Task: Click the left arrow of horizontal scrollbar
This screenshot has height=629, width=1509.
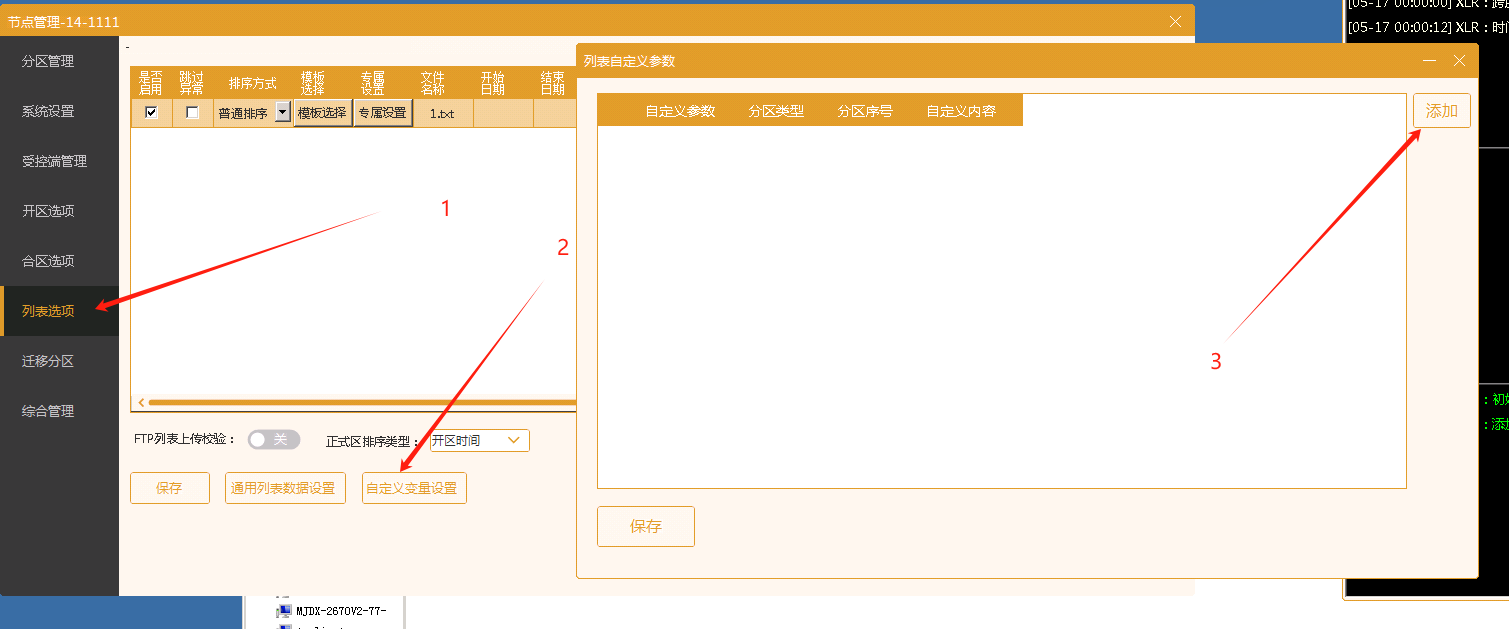Action: point(141,403)
